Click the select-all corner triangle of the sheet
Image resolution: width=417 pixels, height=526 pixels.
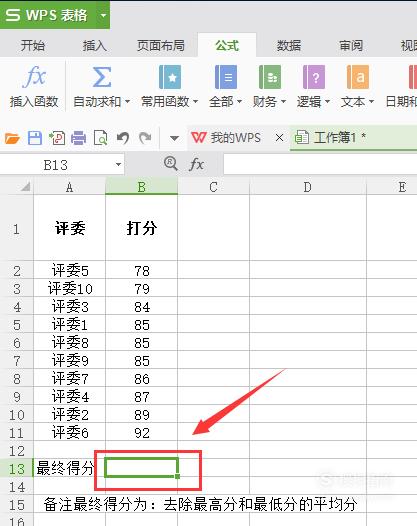[25, 187]
